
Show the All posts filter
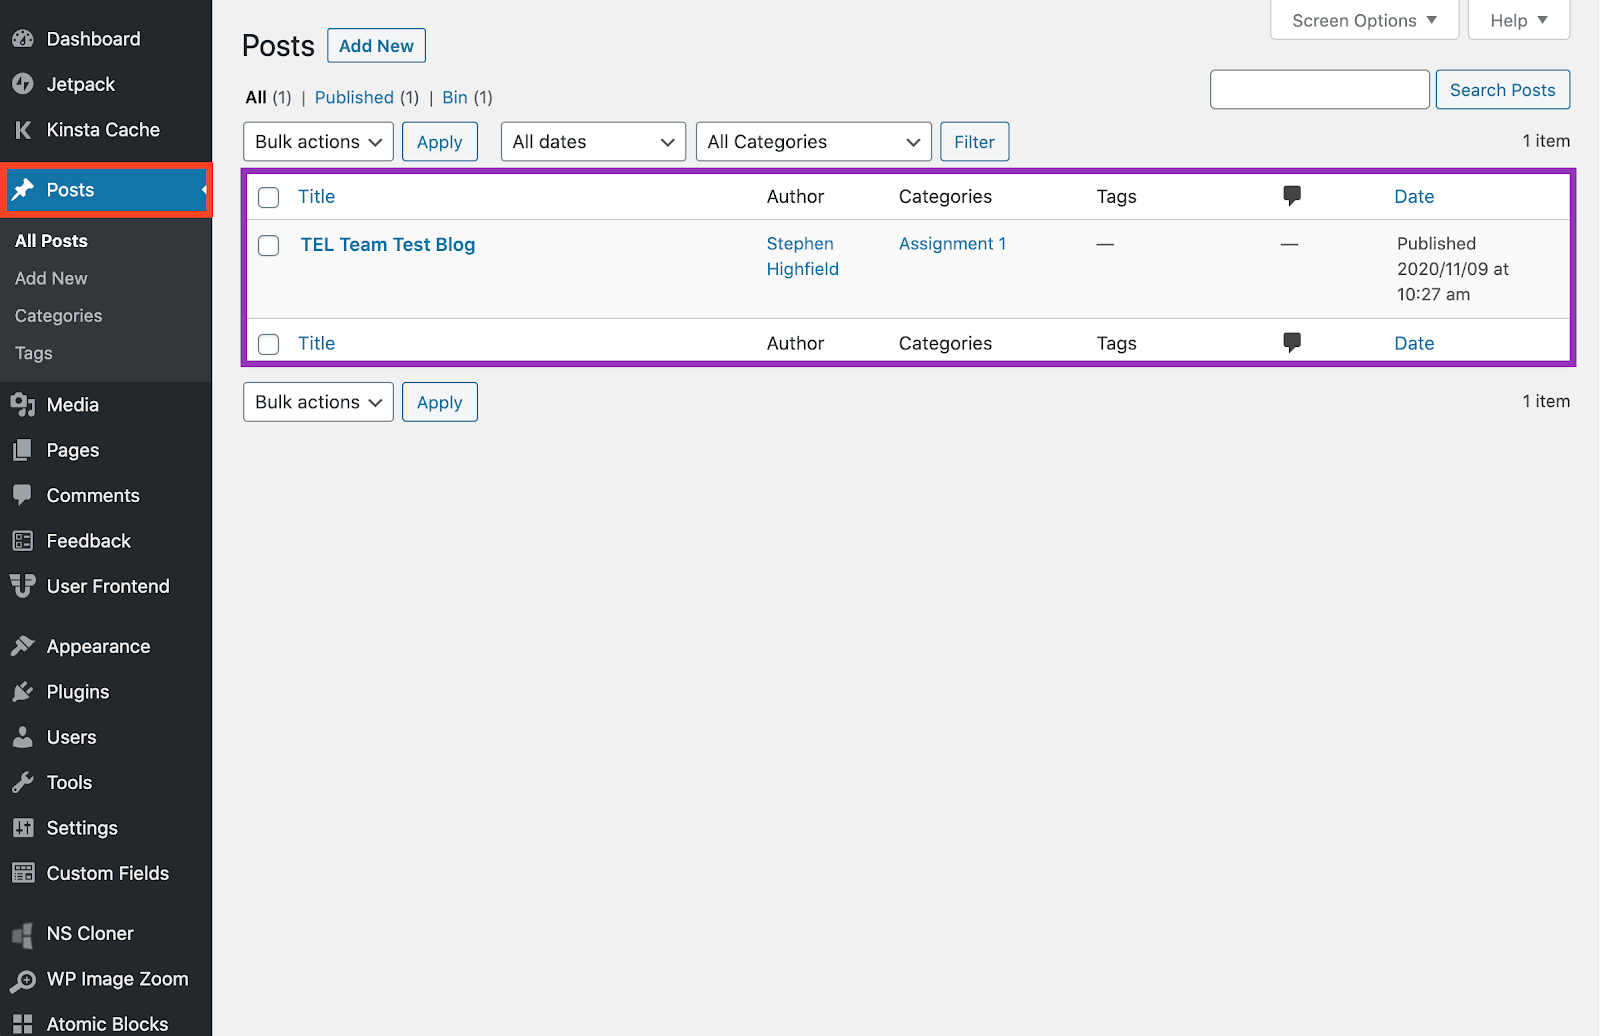pyautogui.click(x=256, y=98)
